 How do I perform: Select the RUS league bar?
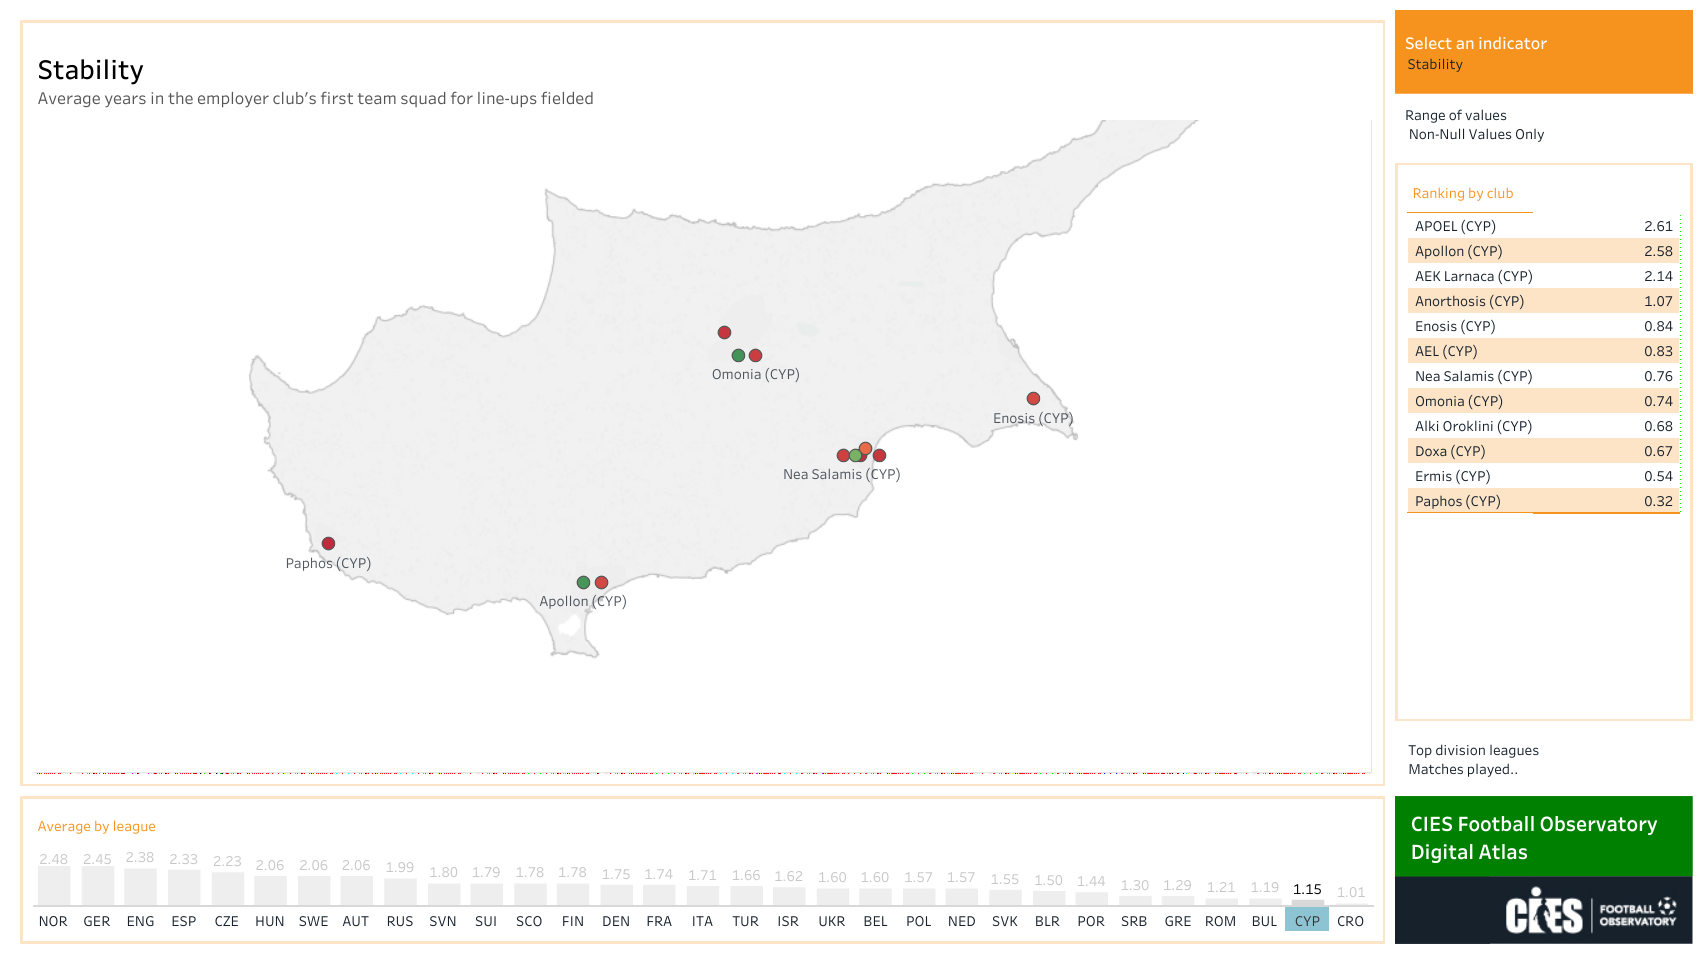400,892
